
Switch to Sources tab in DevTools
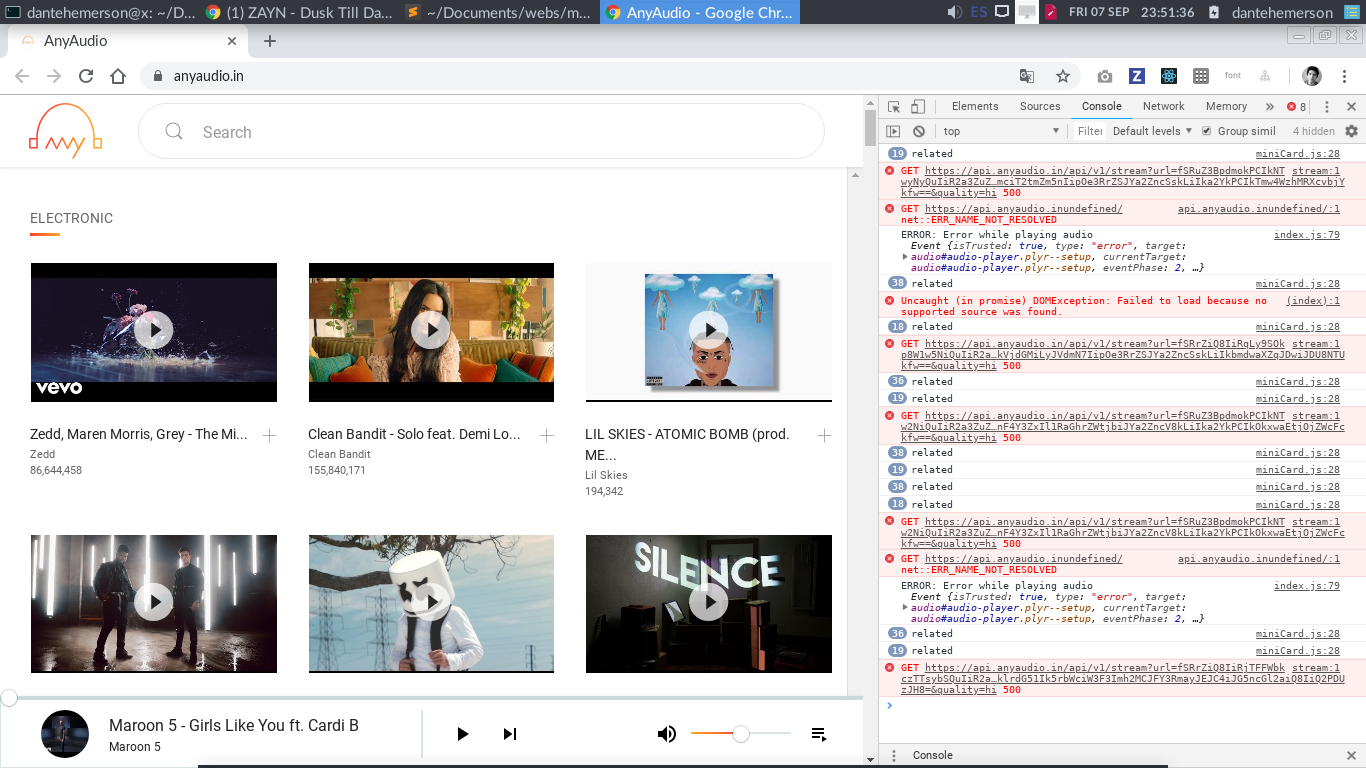(x=1040, y=106)
